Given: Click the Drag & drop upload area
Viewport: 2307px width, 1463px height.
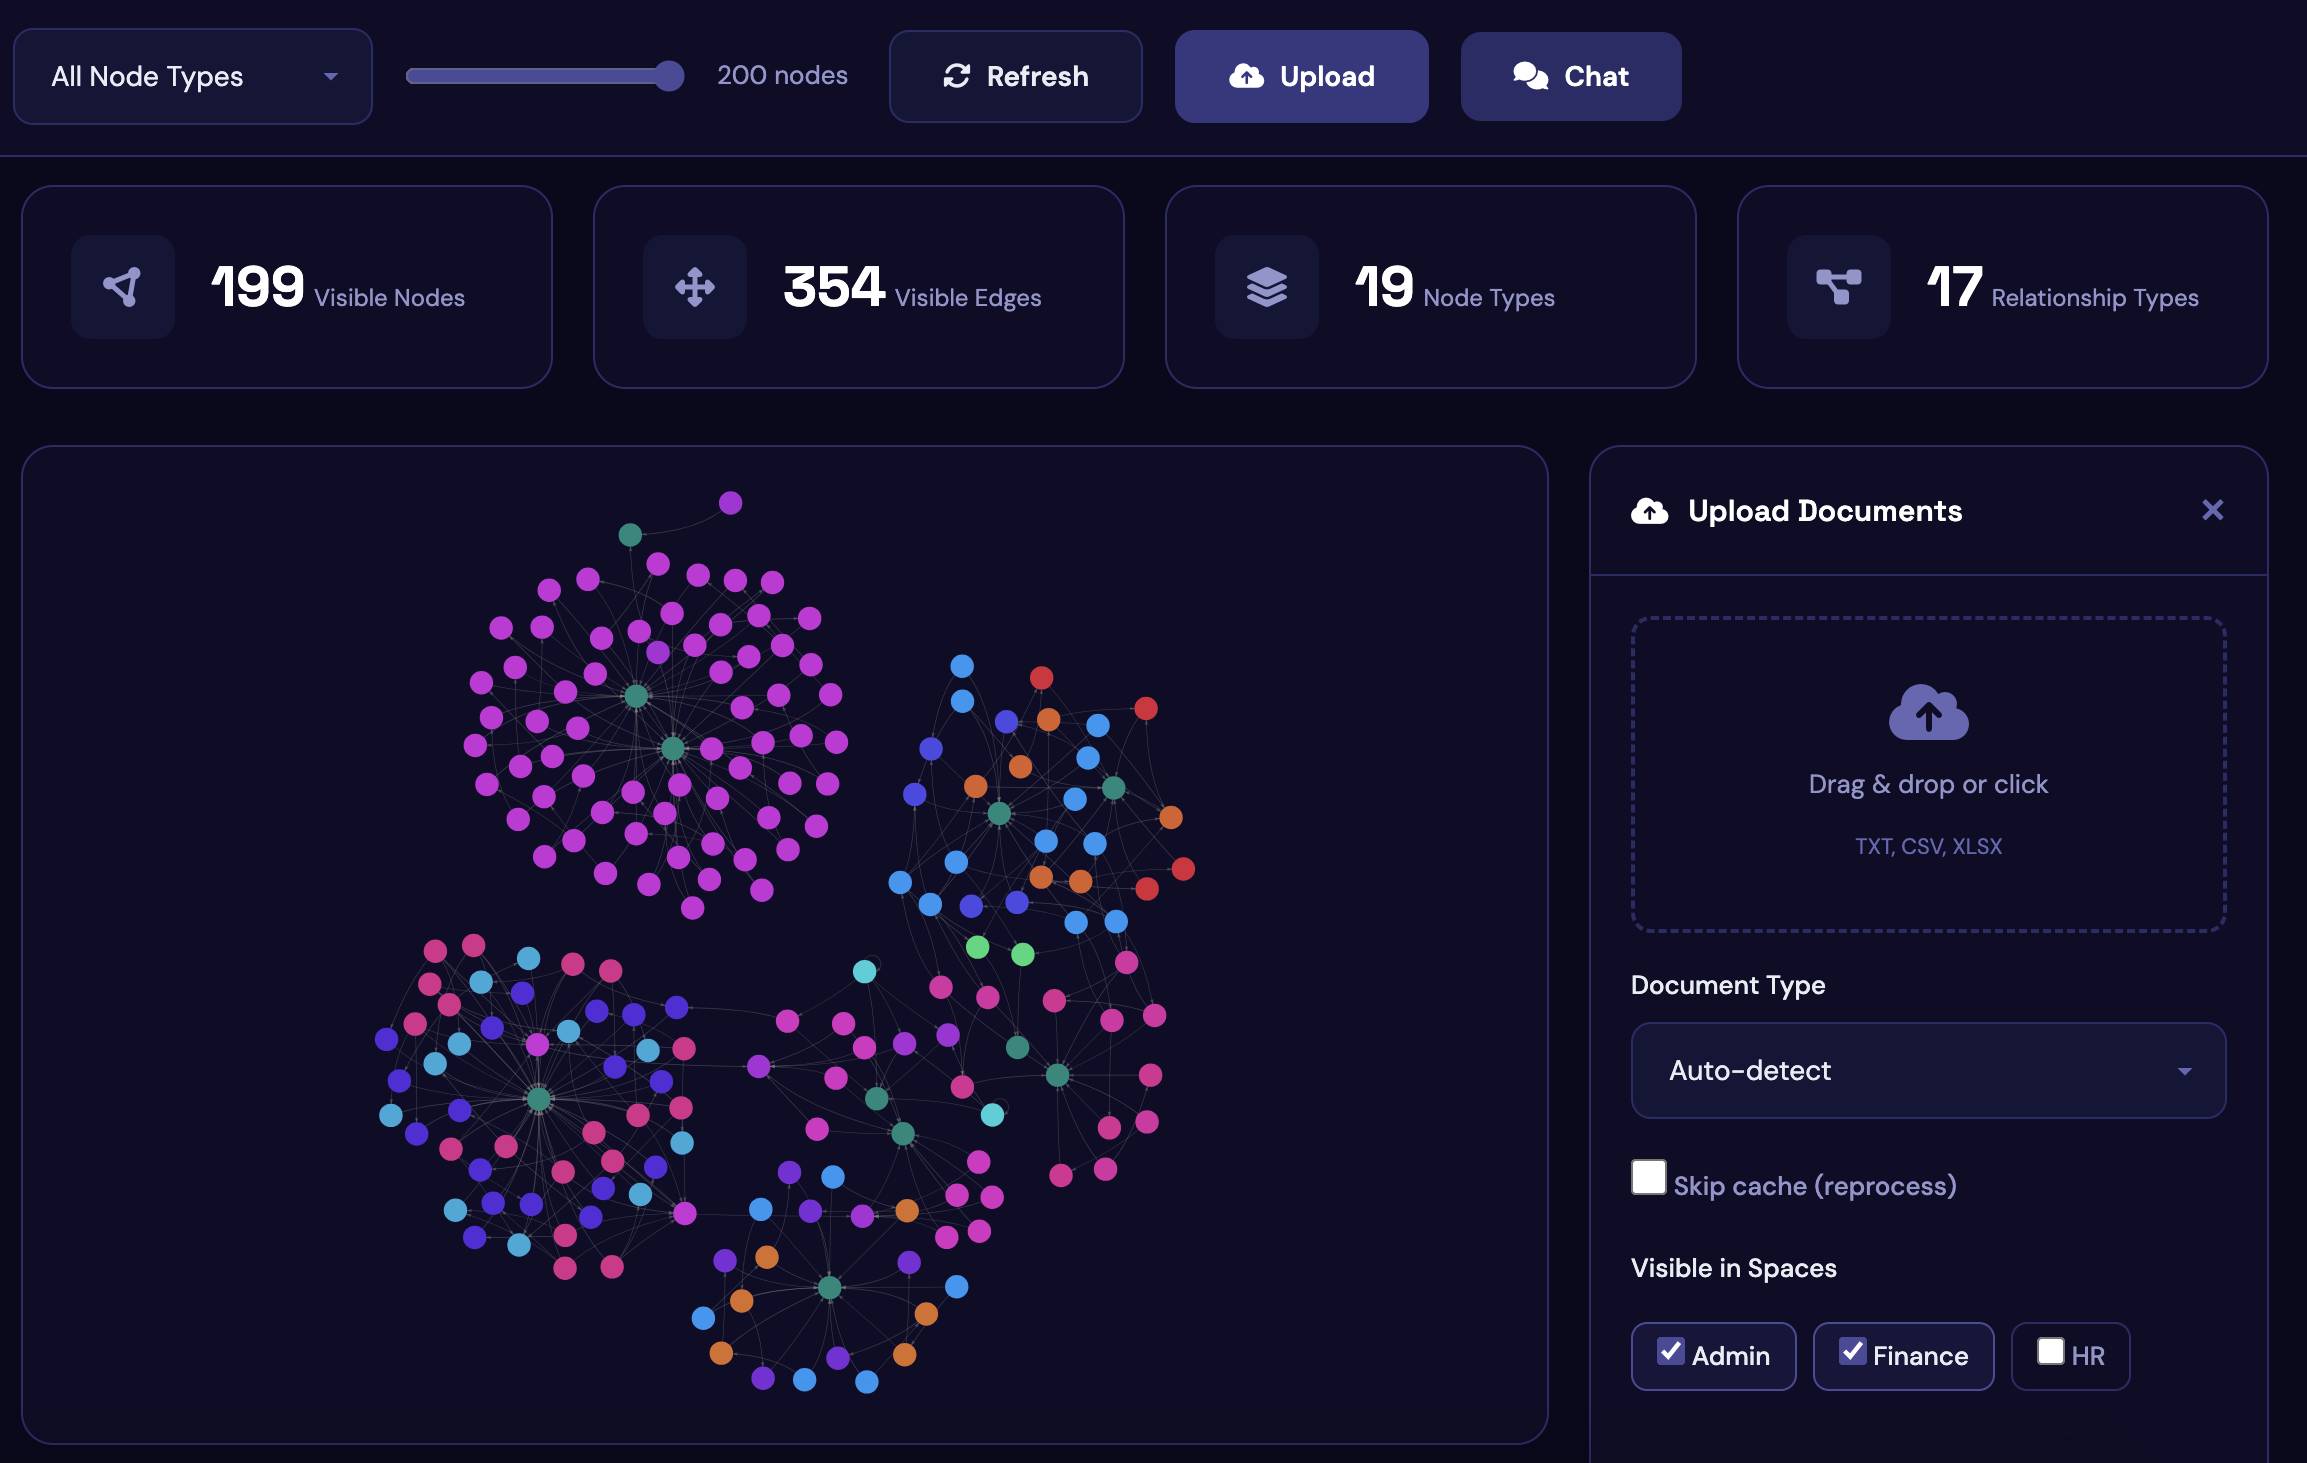Looking at the screenshot, I should [x=1927, y=784].
